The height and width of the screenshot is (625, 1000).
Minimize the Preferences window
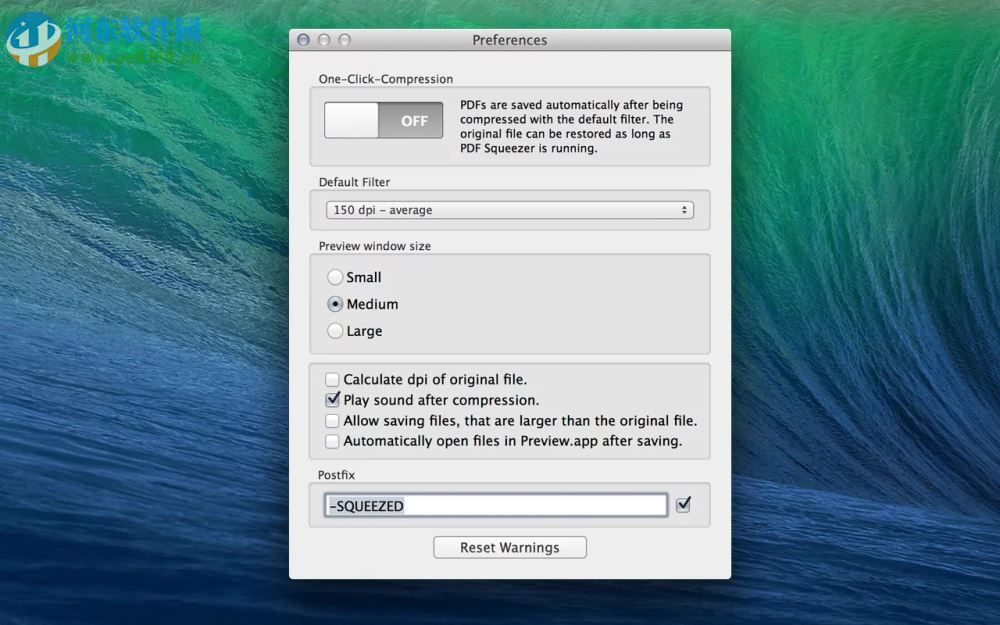(x=323, y=39)
